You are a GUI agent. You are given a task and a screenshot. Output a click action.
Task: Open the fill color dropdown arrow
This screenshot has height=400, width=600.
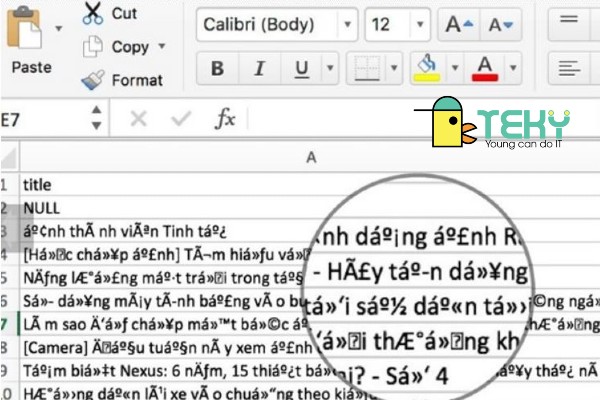(455, 68)
